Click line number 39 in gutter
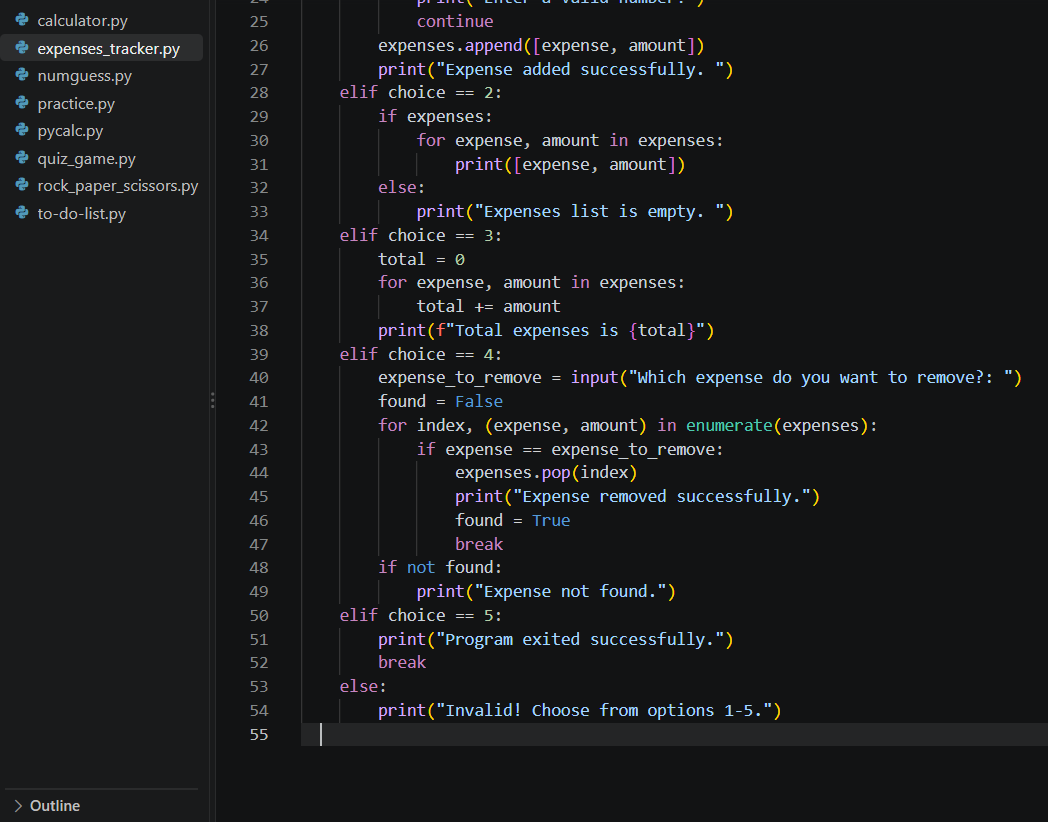Screen dimensions: 1048x822 tap(259, 354)
